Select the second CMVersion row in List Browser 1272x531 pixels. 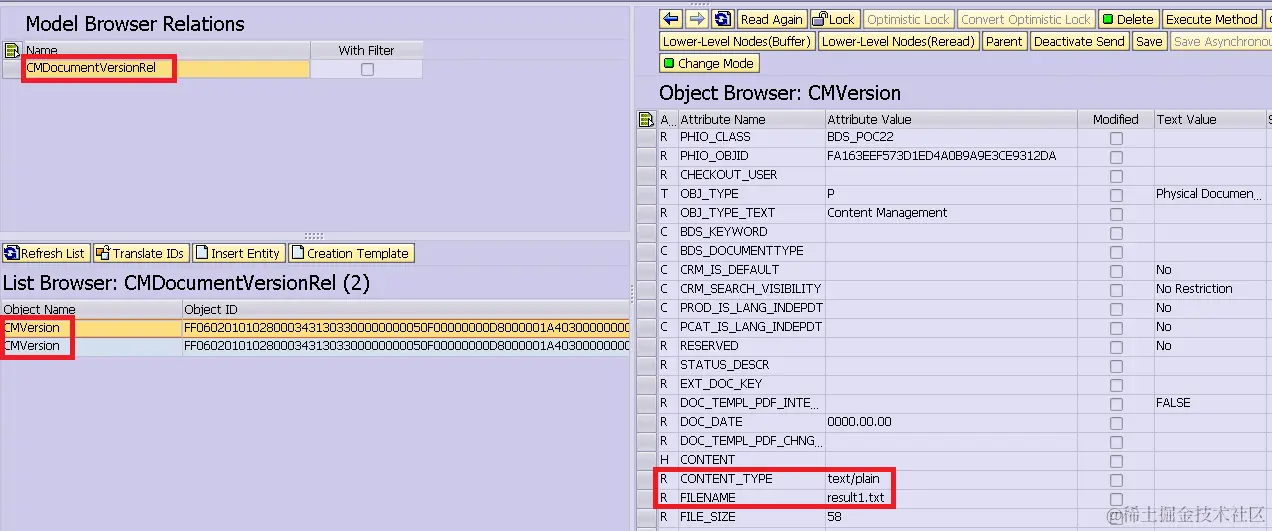click(x=316, y=345)
